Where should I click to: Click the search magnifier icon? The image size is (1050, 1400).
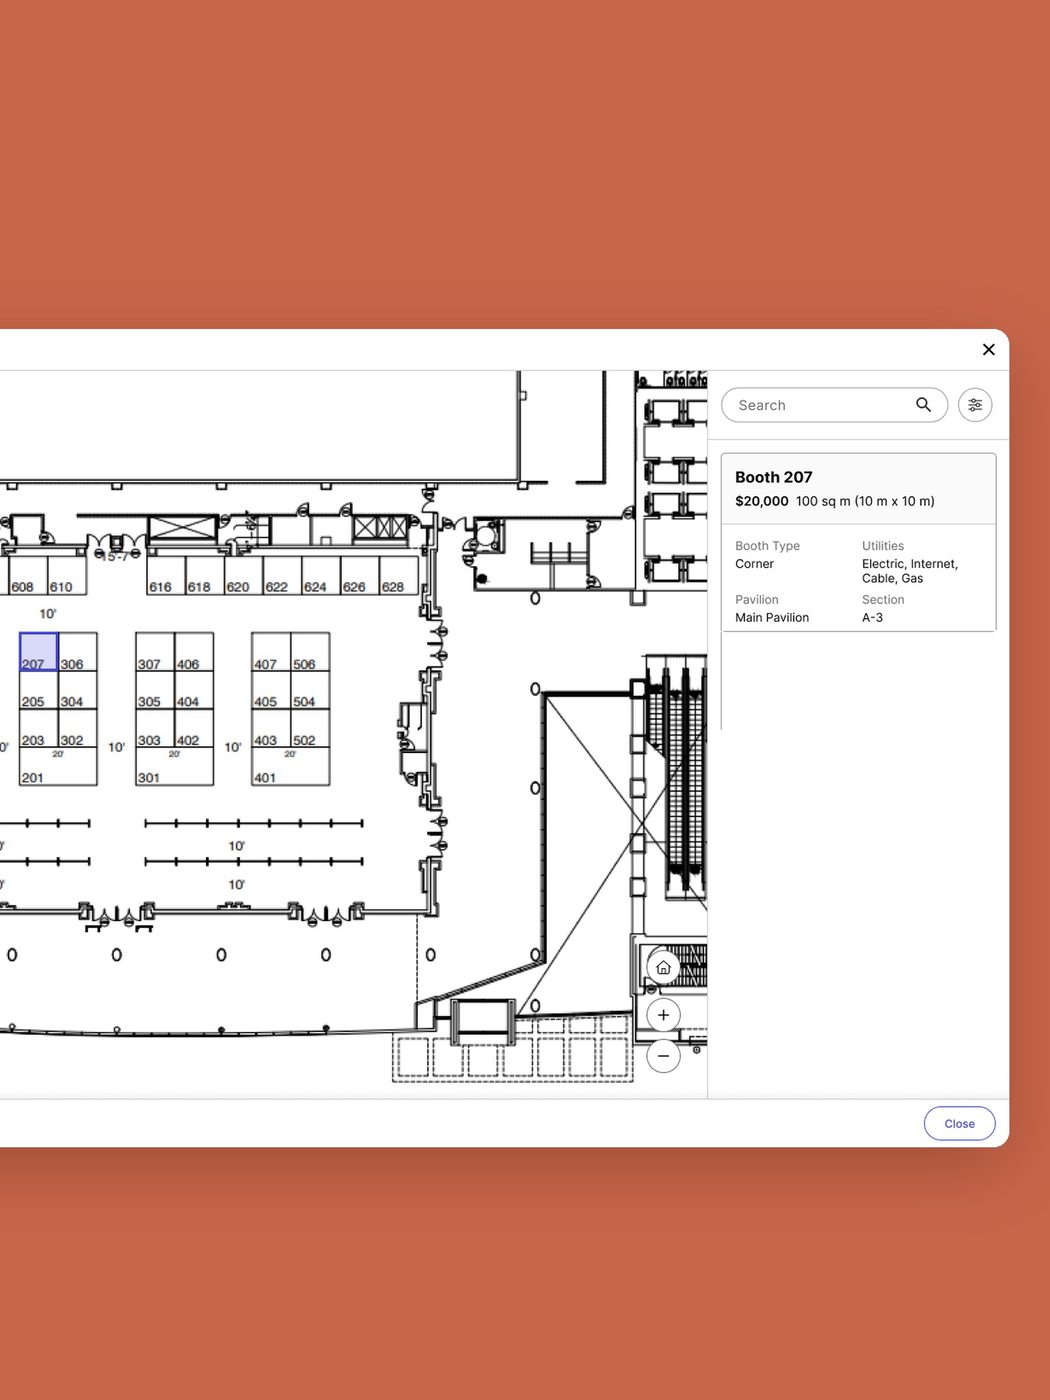click(923, 405)
